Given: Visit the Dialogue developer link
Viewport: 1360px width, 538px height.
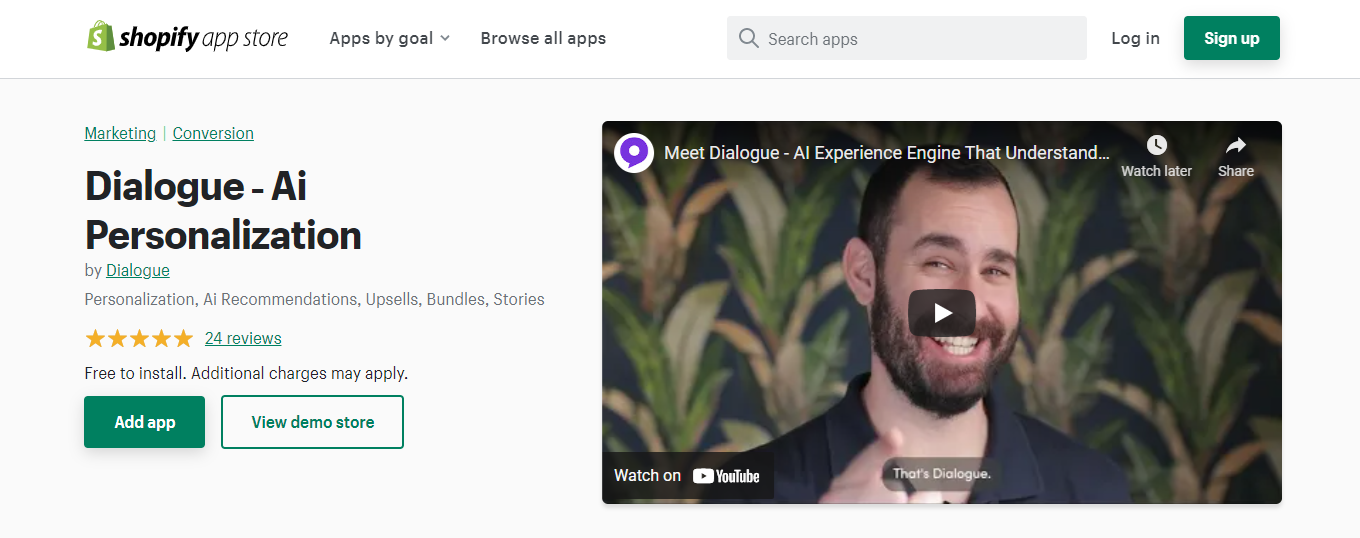Looking at the screenshot, I should (x=138, y=270).
